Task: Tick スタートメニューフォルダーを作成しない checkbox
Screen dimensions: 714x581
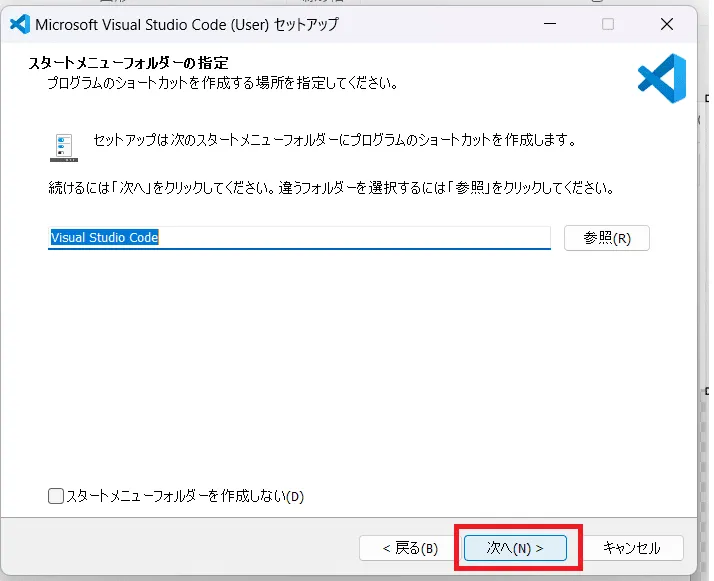Action: (56, 495)
